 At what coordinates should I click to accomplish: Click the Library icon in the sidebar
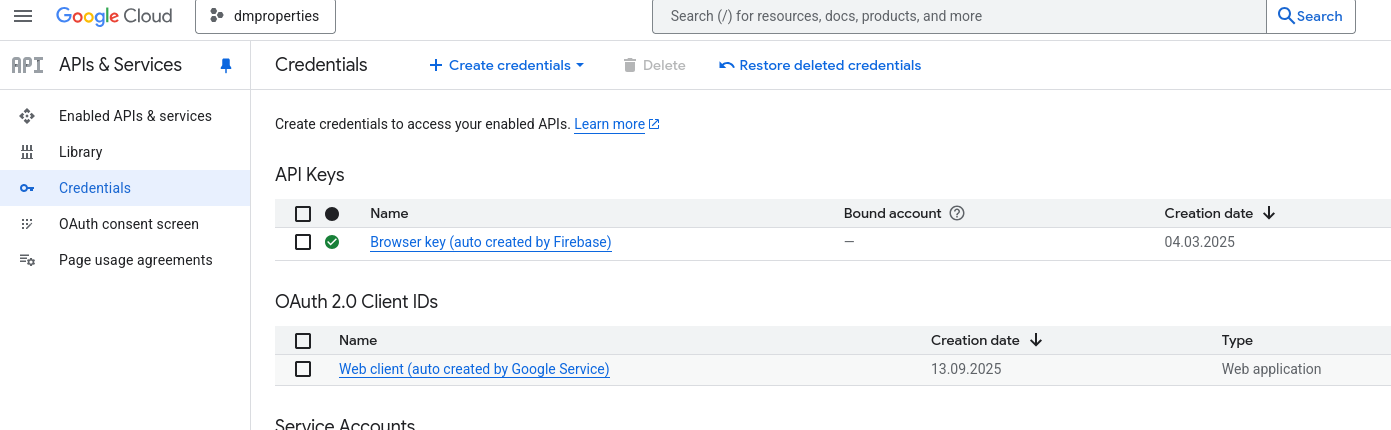(x=27, y=152)
